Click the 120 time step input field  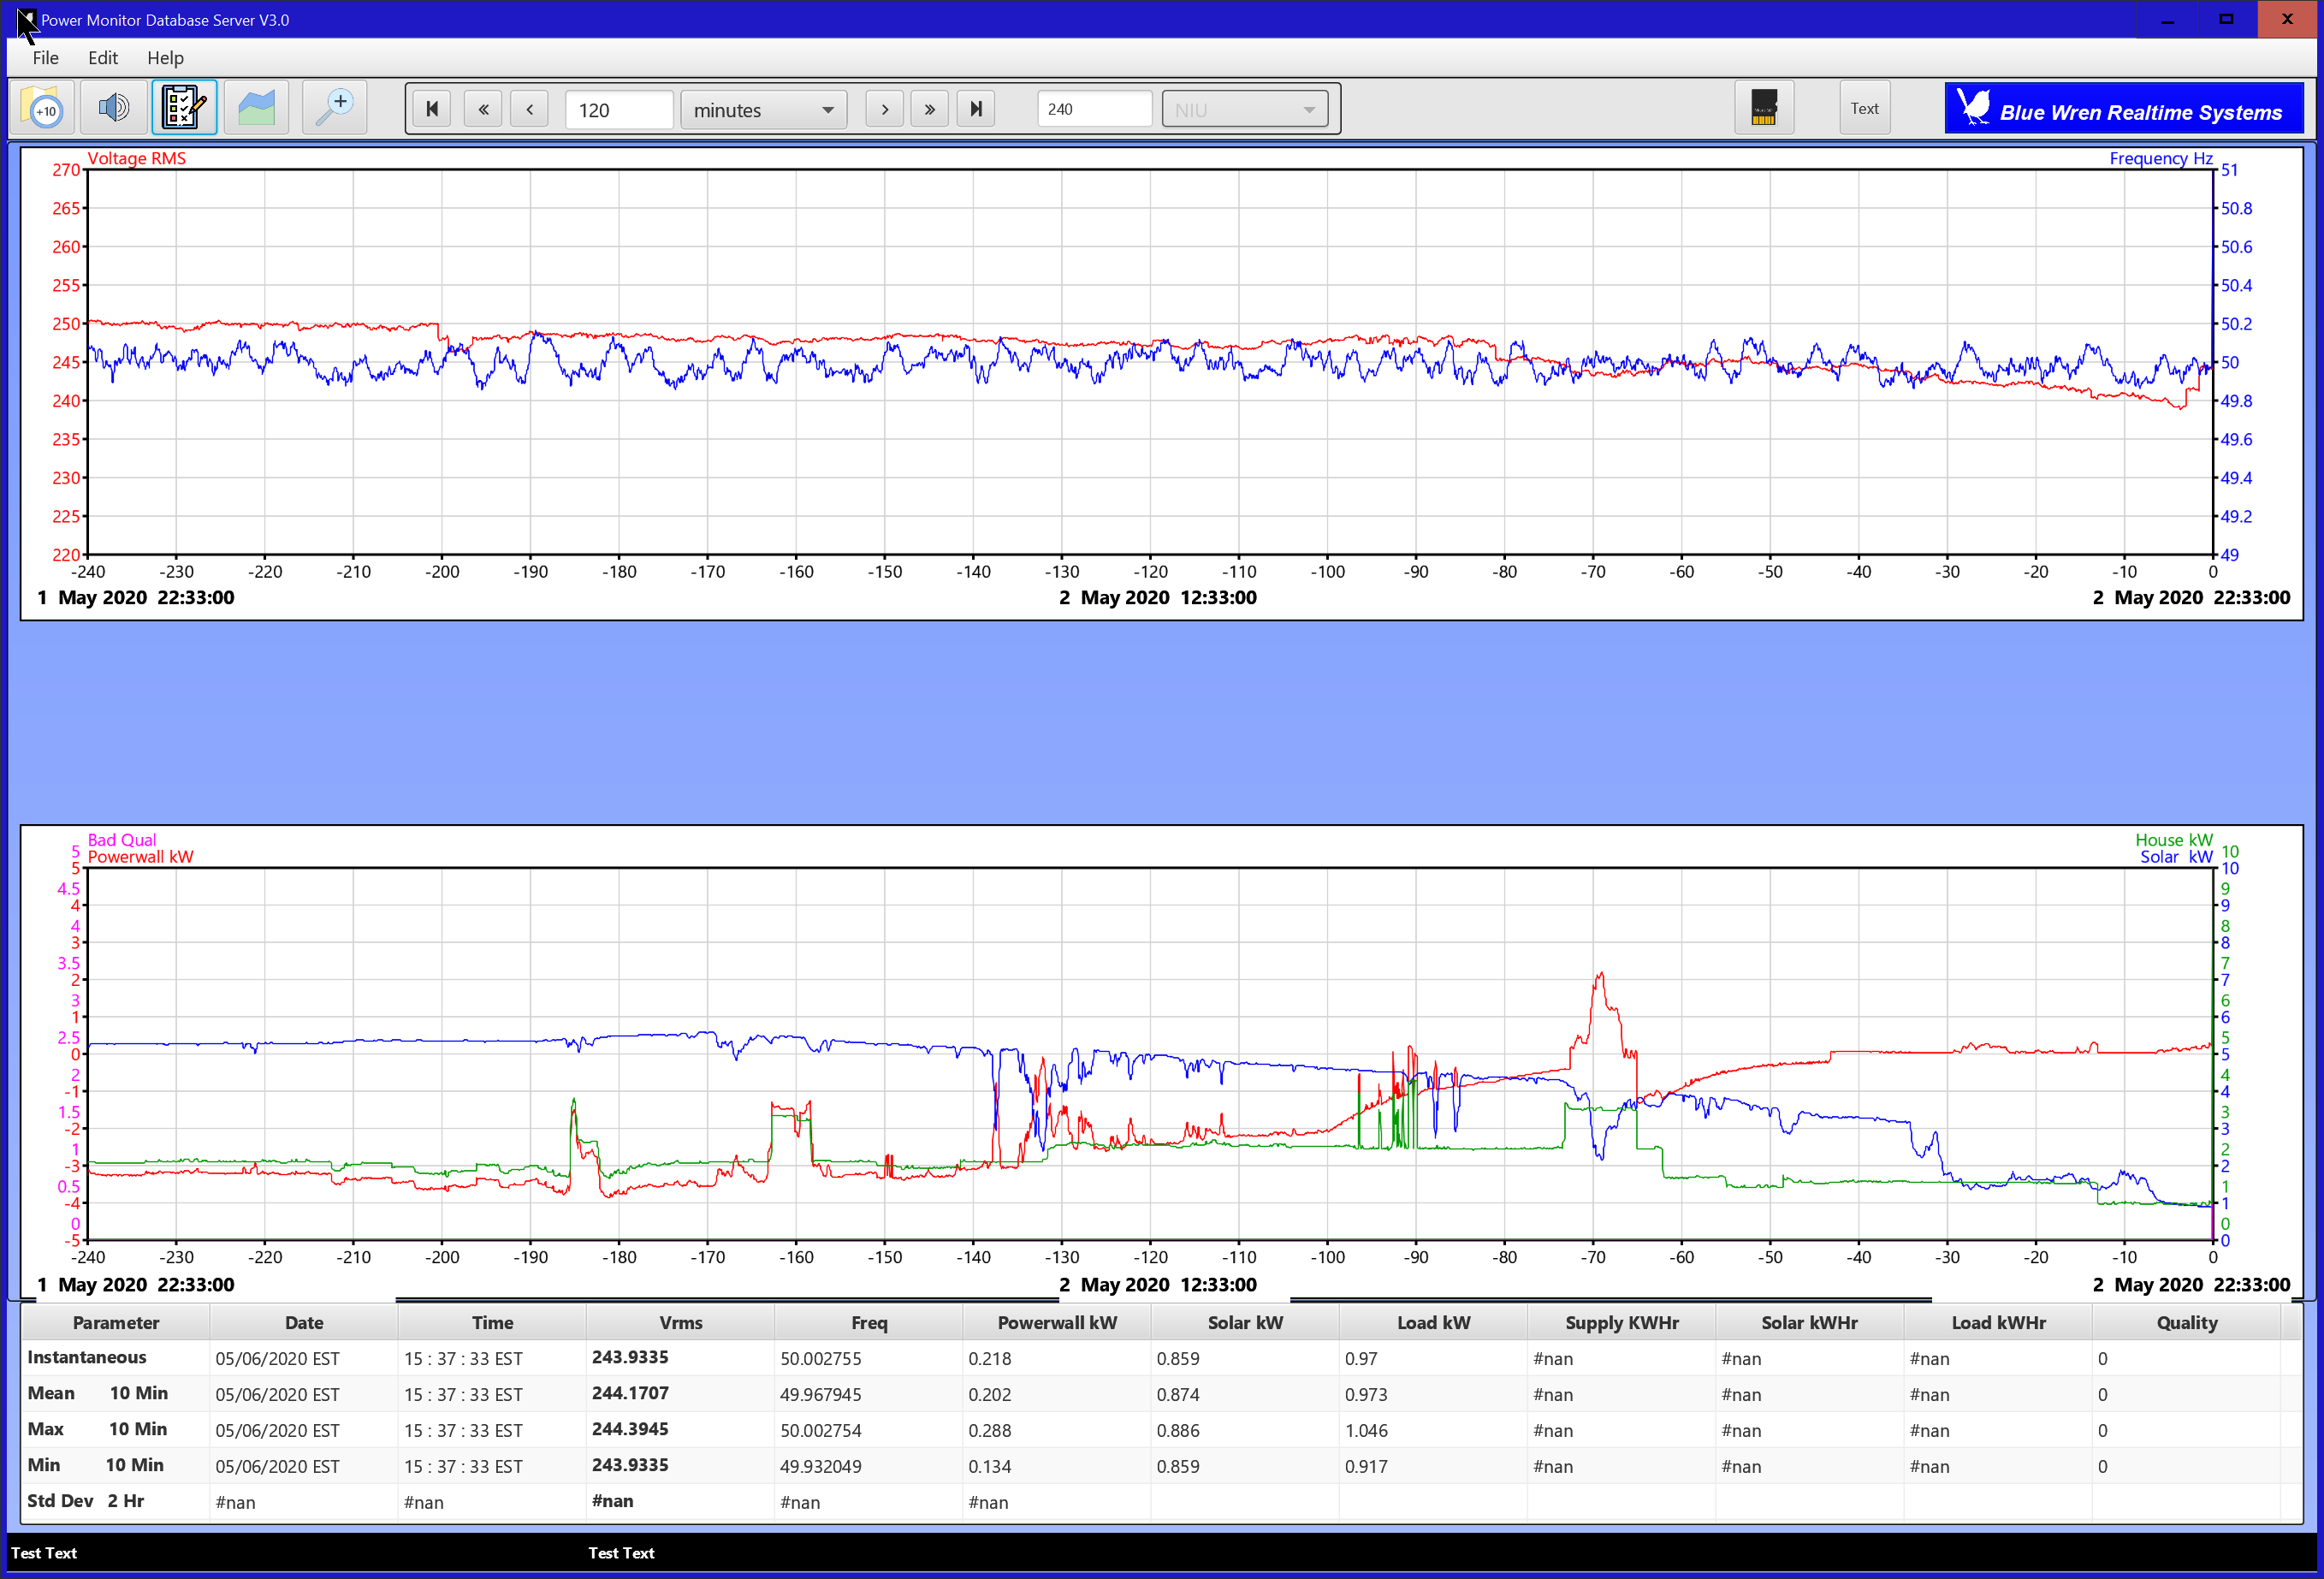pyautogui.click(x=618, y=110)
